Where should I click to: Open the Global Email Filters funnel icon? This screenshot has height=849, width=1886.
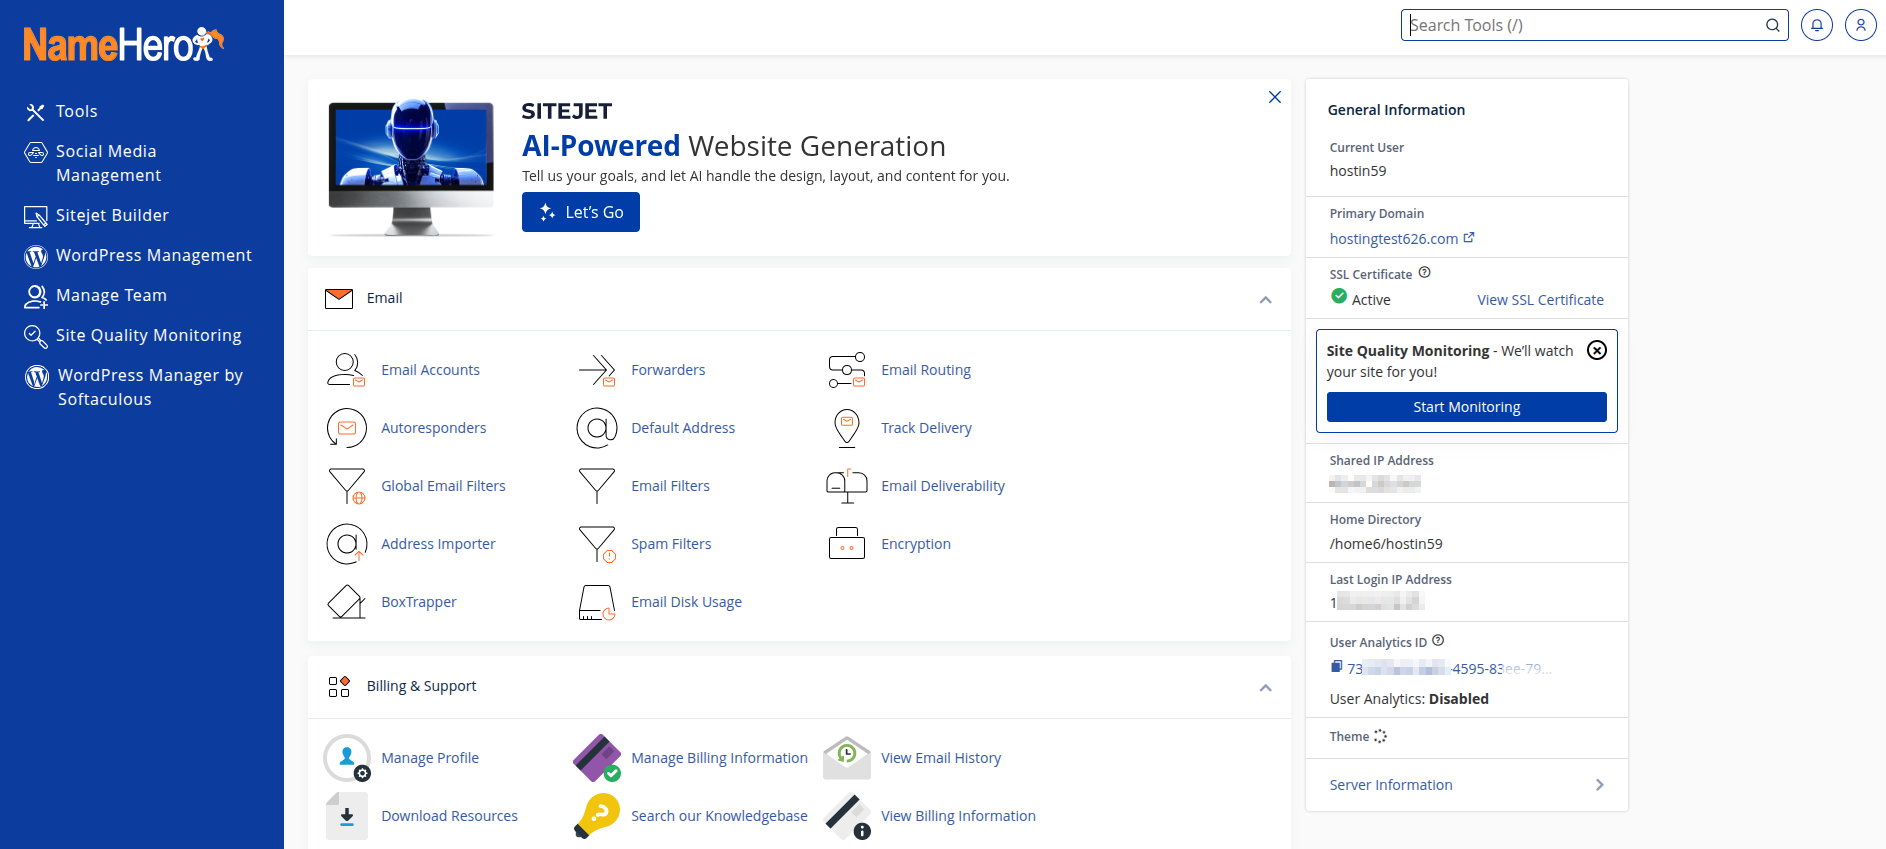coord(346,486)
